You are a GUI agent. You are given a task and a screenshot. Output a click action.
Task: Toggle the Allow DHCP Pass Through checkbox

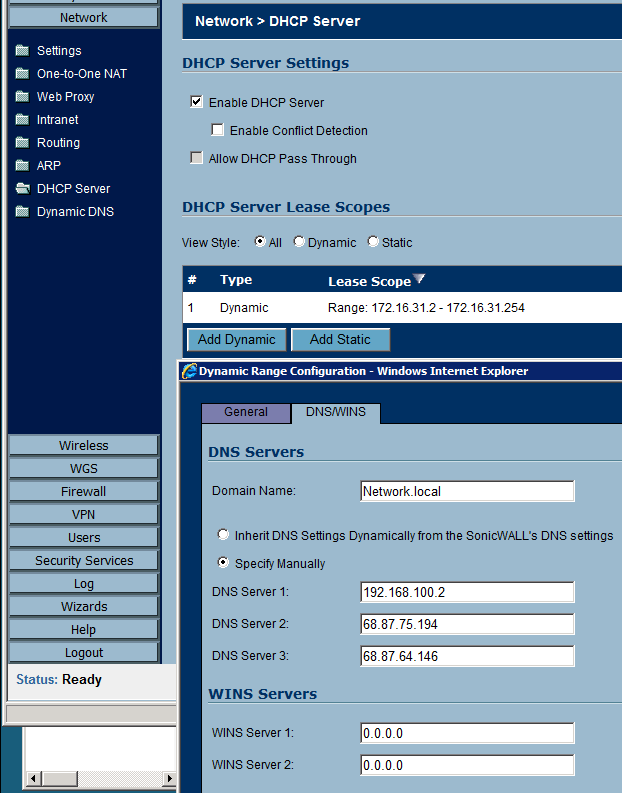[x=196, y=158]
